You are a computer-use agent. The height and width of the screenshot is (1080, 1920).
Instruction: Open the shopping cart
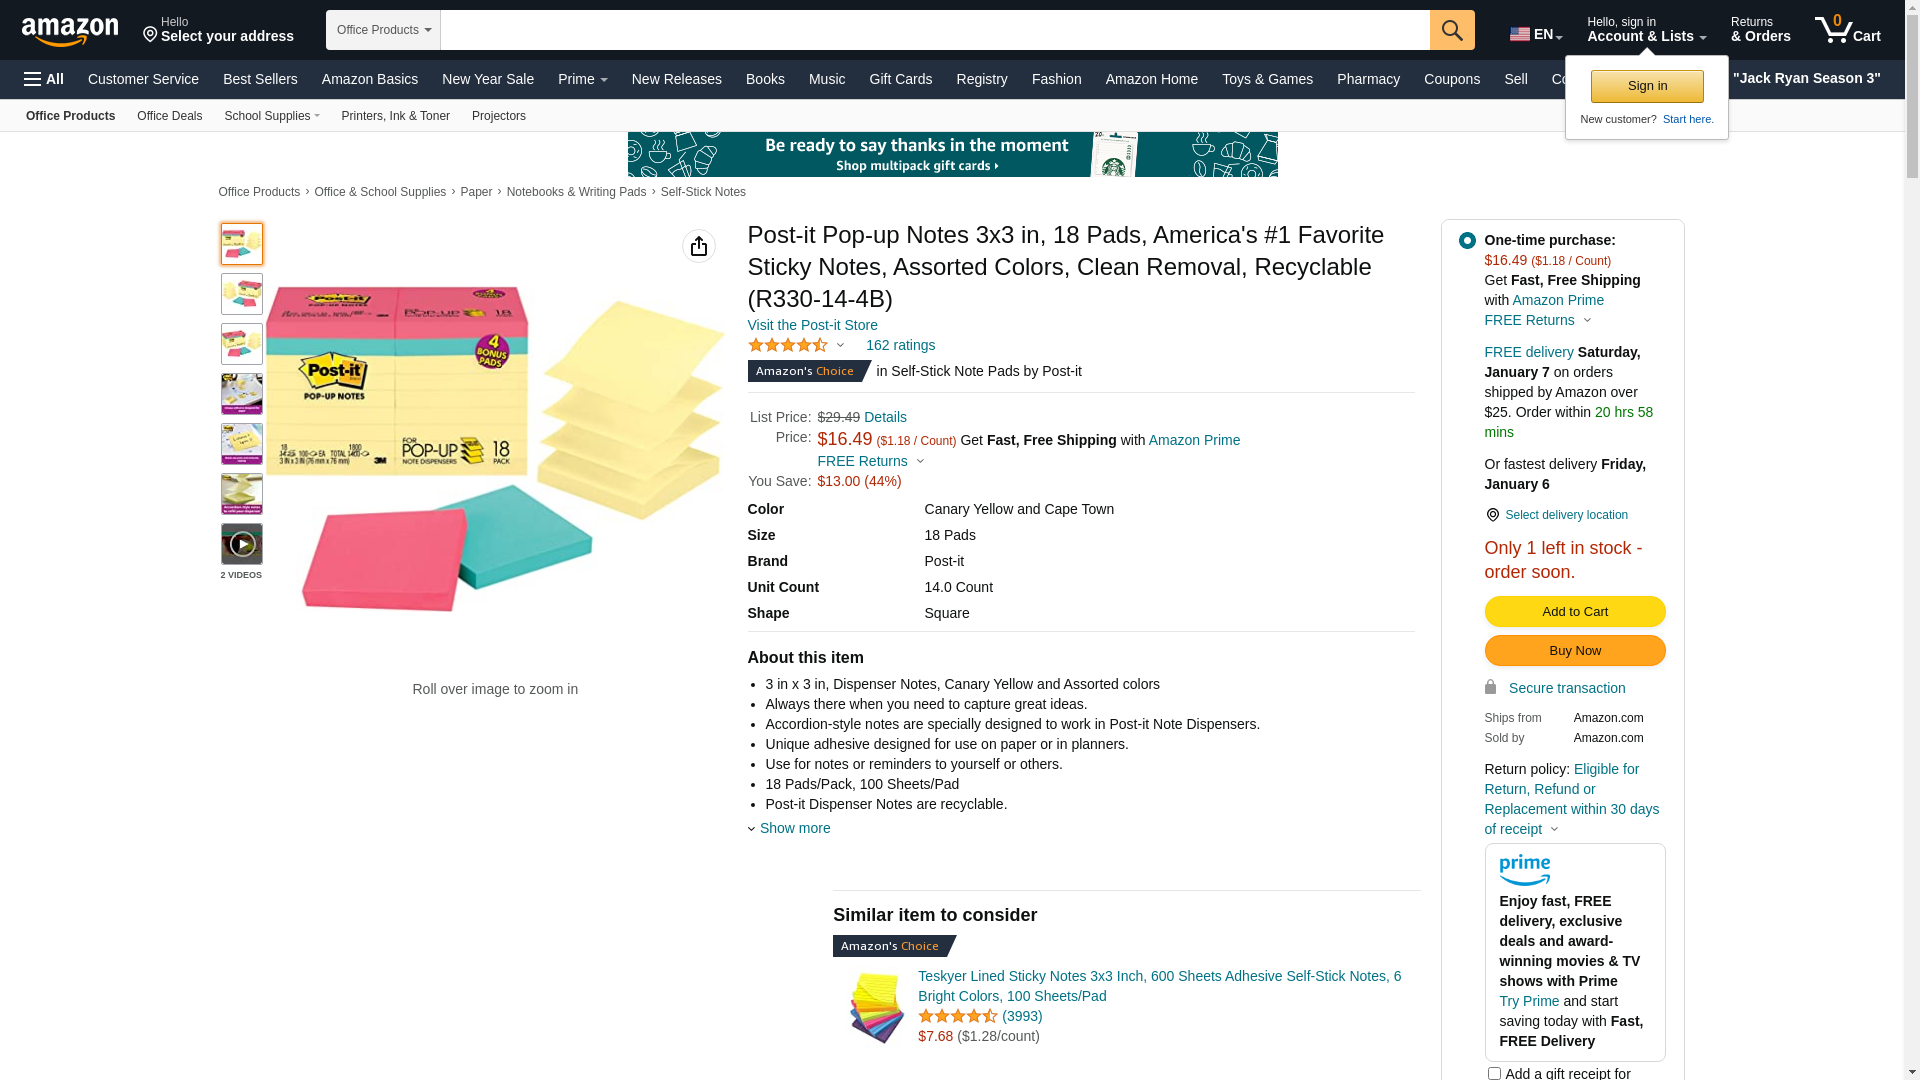[x=1847, y=30]
